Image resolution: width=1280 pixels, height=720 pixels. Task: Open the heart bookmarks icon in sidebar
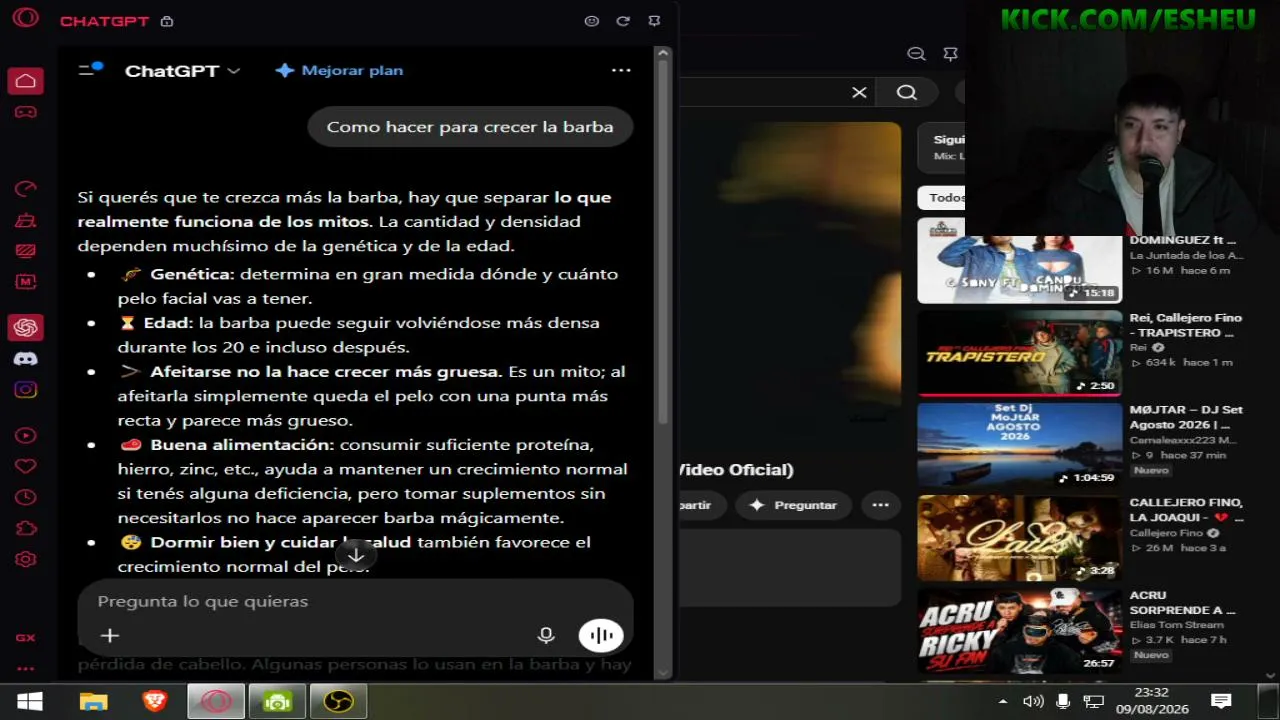(25, 466)
